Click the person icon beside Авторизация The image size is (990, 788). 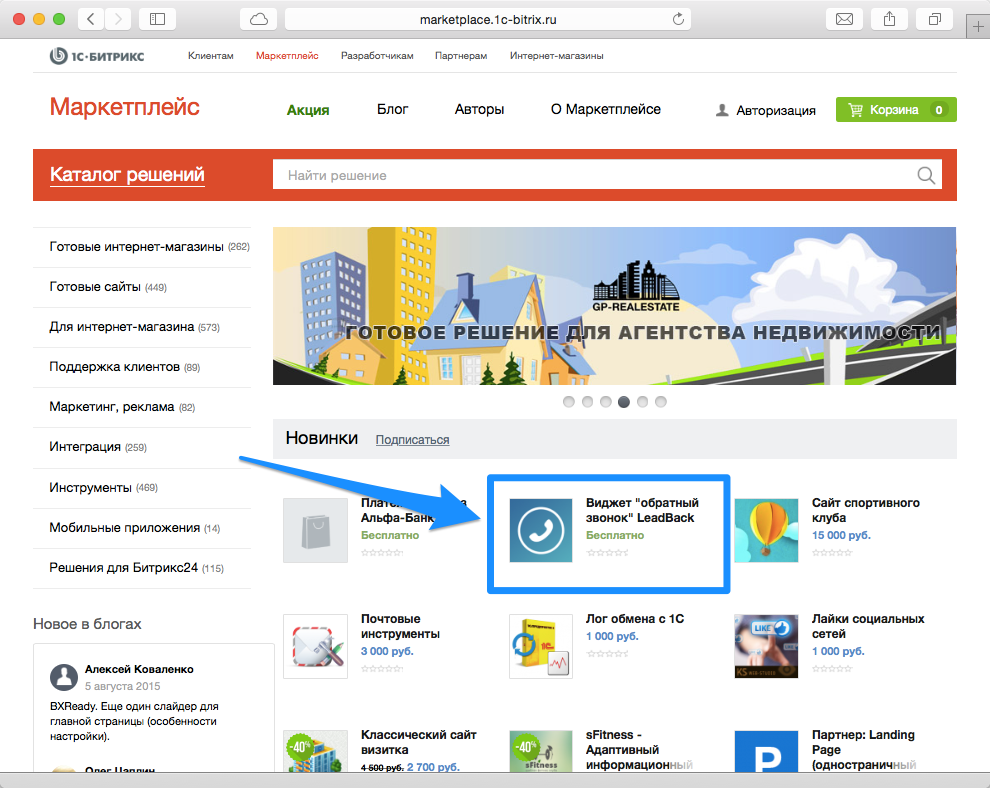[x=722, y=111]
